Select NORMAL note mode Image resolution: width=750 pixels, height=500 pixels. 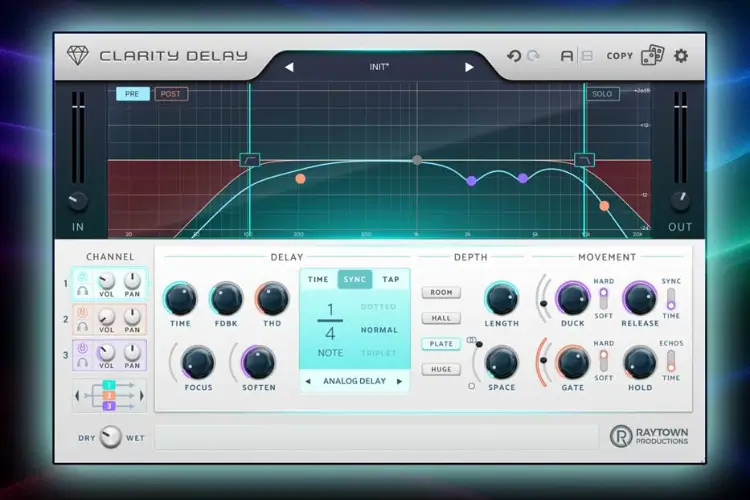click(x=379, y=330)
